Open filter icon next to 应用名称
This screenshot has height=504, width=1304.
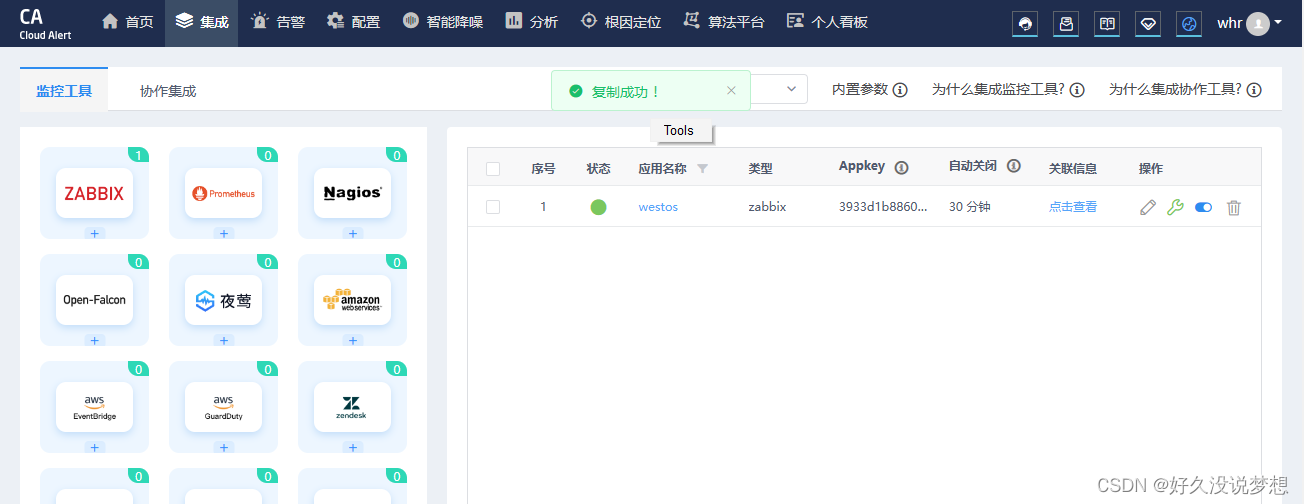point(702,168)
